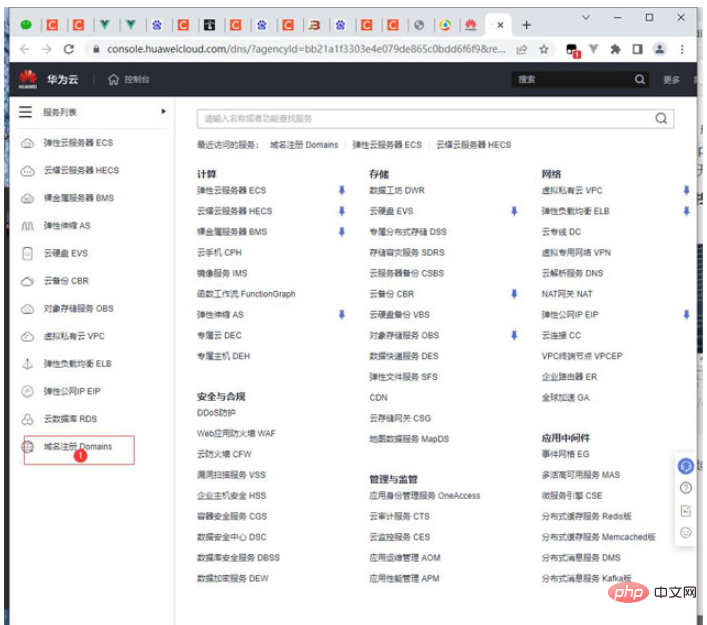Viewport: 707px width, 625px height.
Task: Unpin HECS in the compute list
Action: coord(342,211)
